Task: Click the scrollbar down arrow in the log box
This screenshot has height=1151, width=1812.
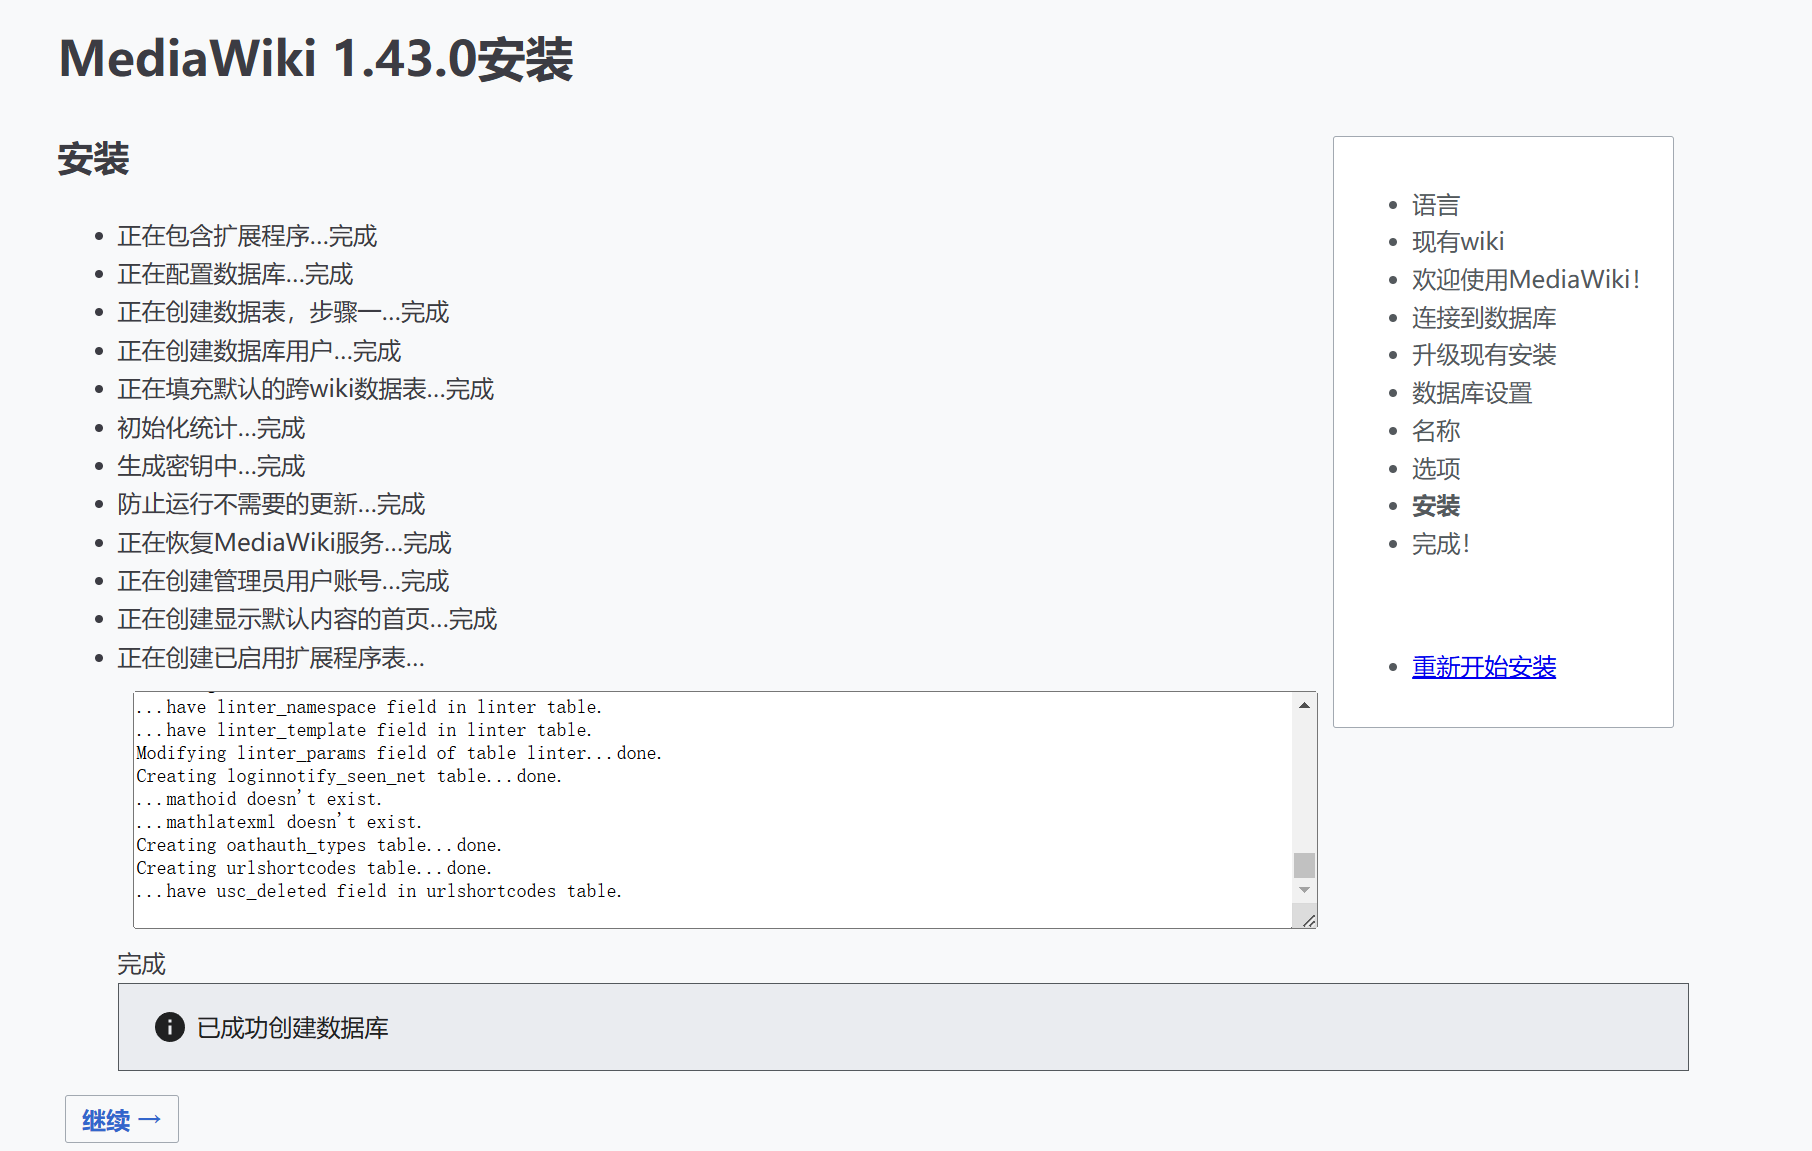Action: point(1304,889)
